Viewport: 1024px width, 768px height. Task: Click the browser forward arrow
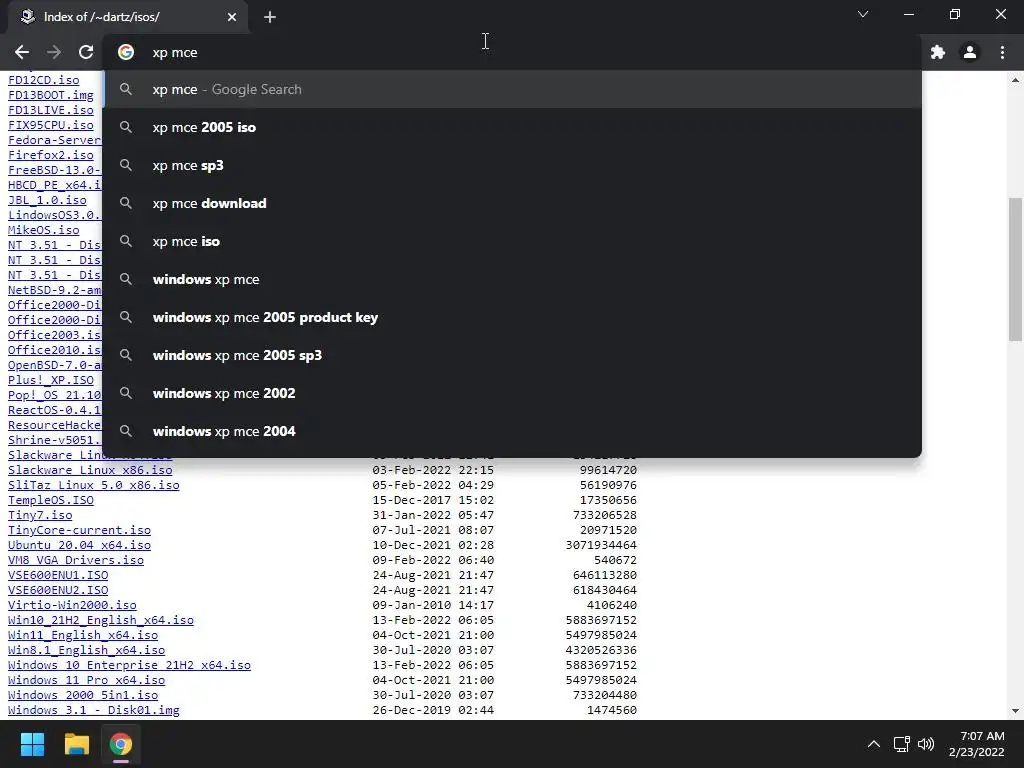[54, 52]
